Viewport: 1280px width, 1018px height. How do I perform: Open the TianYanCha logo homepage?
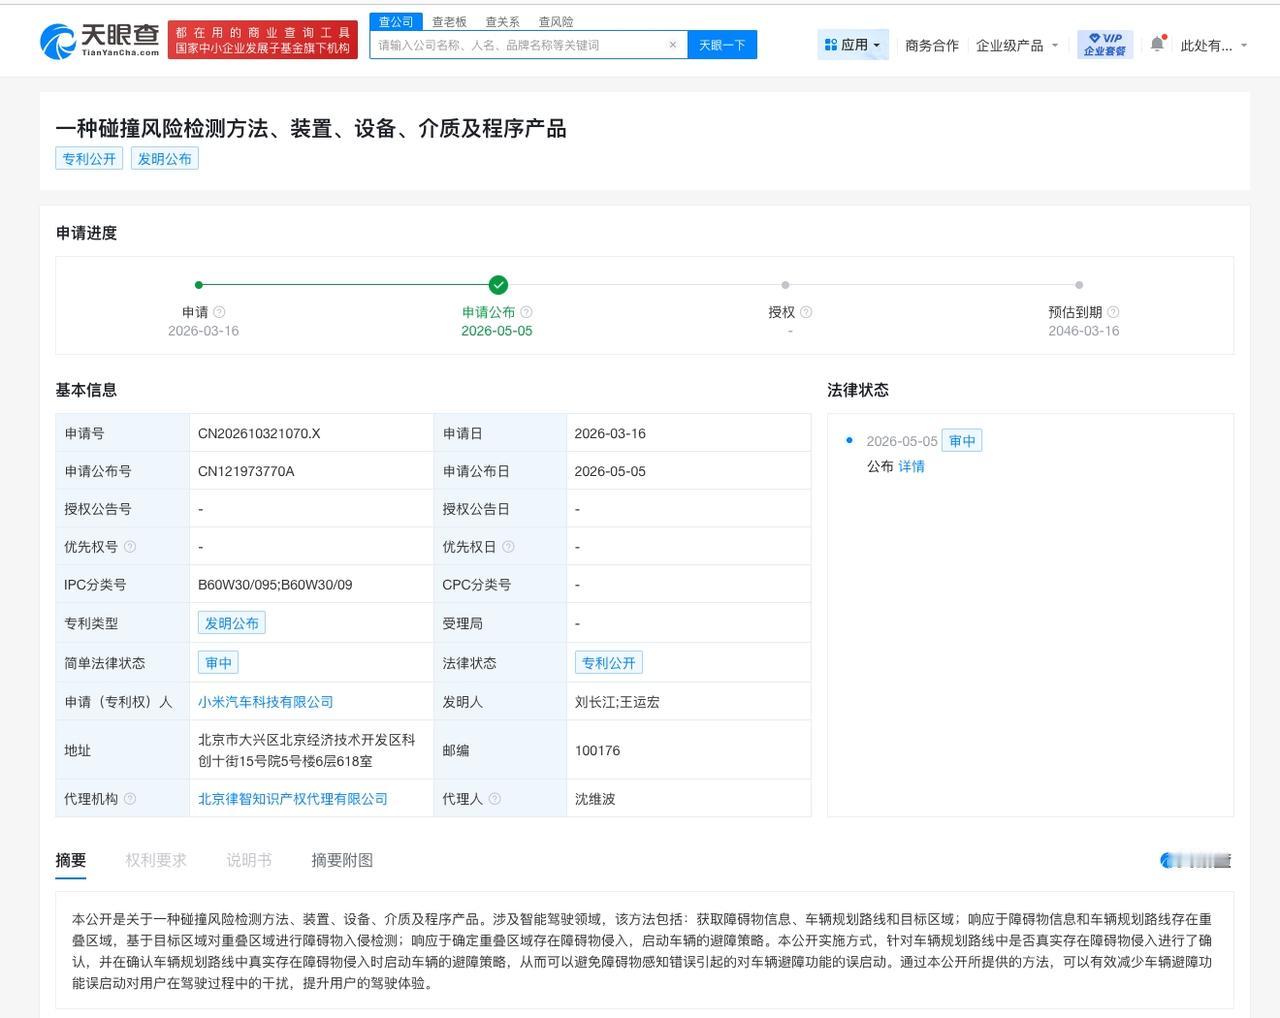pyautogui.click(x=99, y=40)
